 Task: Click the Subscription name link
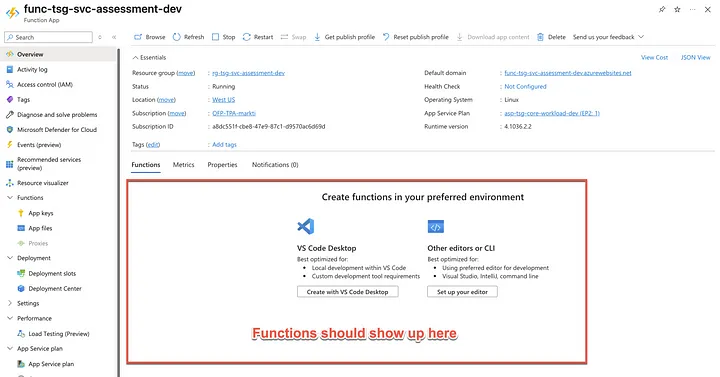click(234, 113)
